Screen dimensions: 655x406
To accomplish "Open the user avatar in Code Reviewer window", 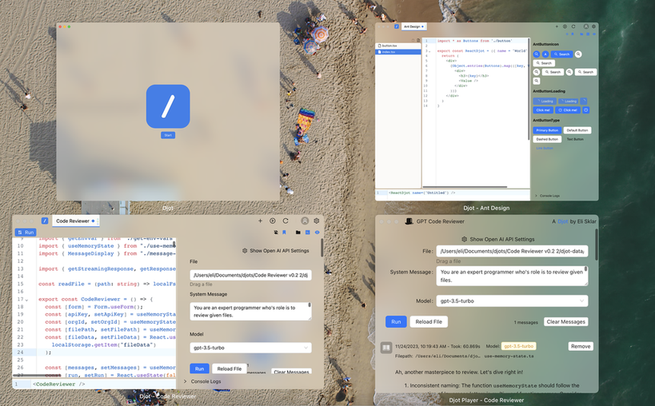I will tap(305, 221).
